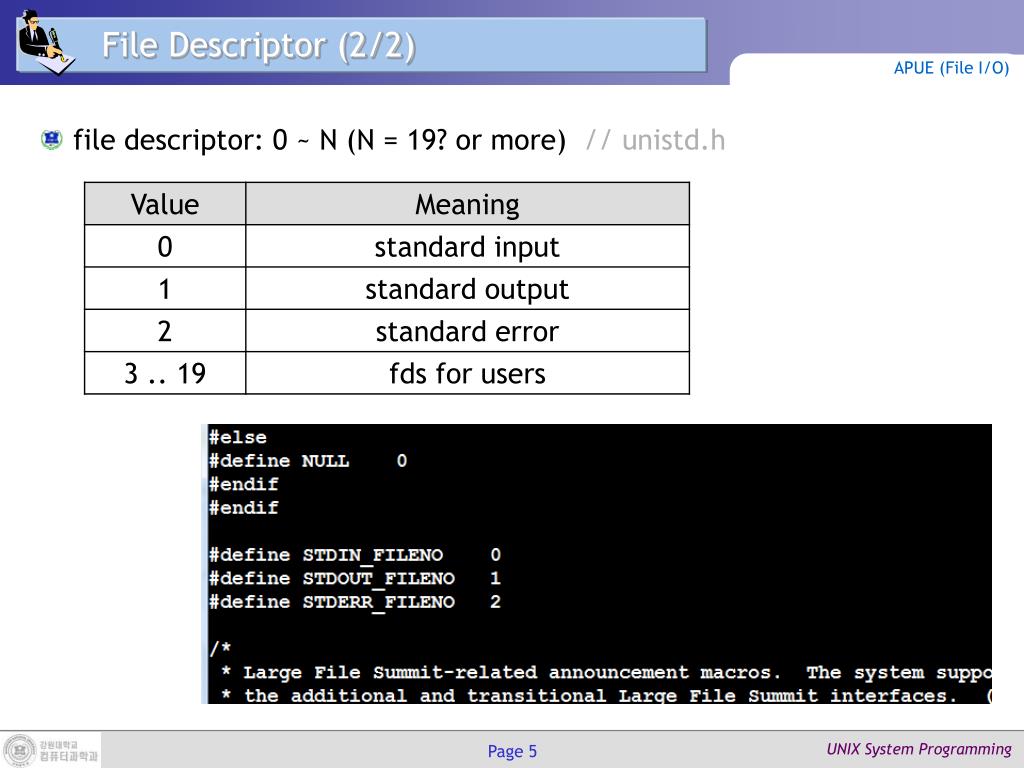Click the "standard error" table cell
This screenshot has height=768, width=1024.
click(x=467, y=331)
